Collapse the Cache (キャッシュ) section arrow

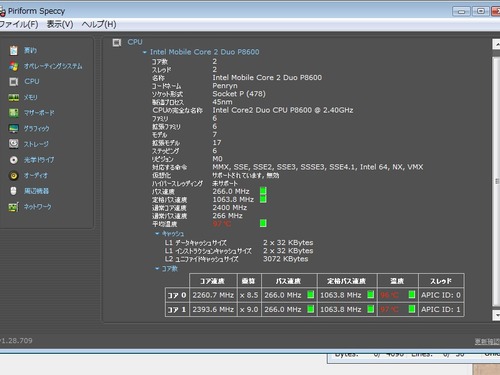tap(157, 234)
